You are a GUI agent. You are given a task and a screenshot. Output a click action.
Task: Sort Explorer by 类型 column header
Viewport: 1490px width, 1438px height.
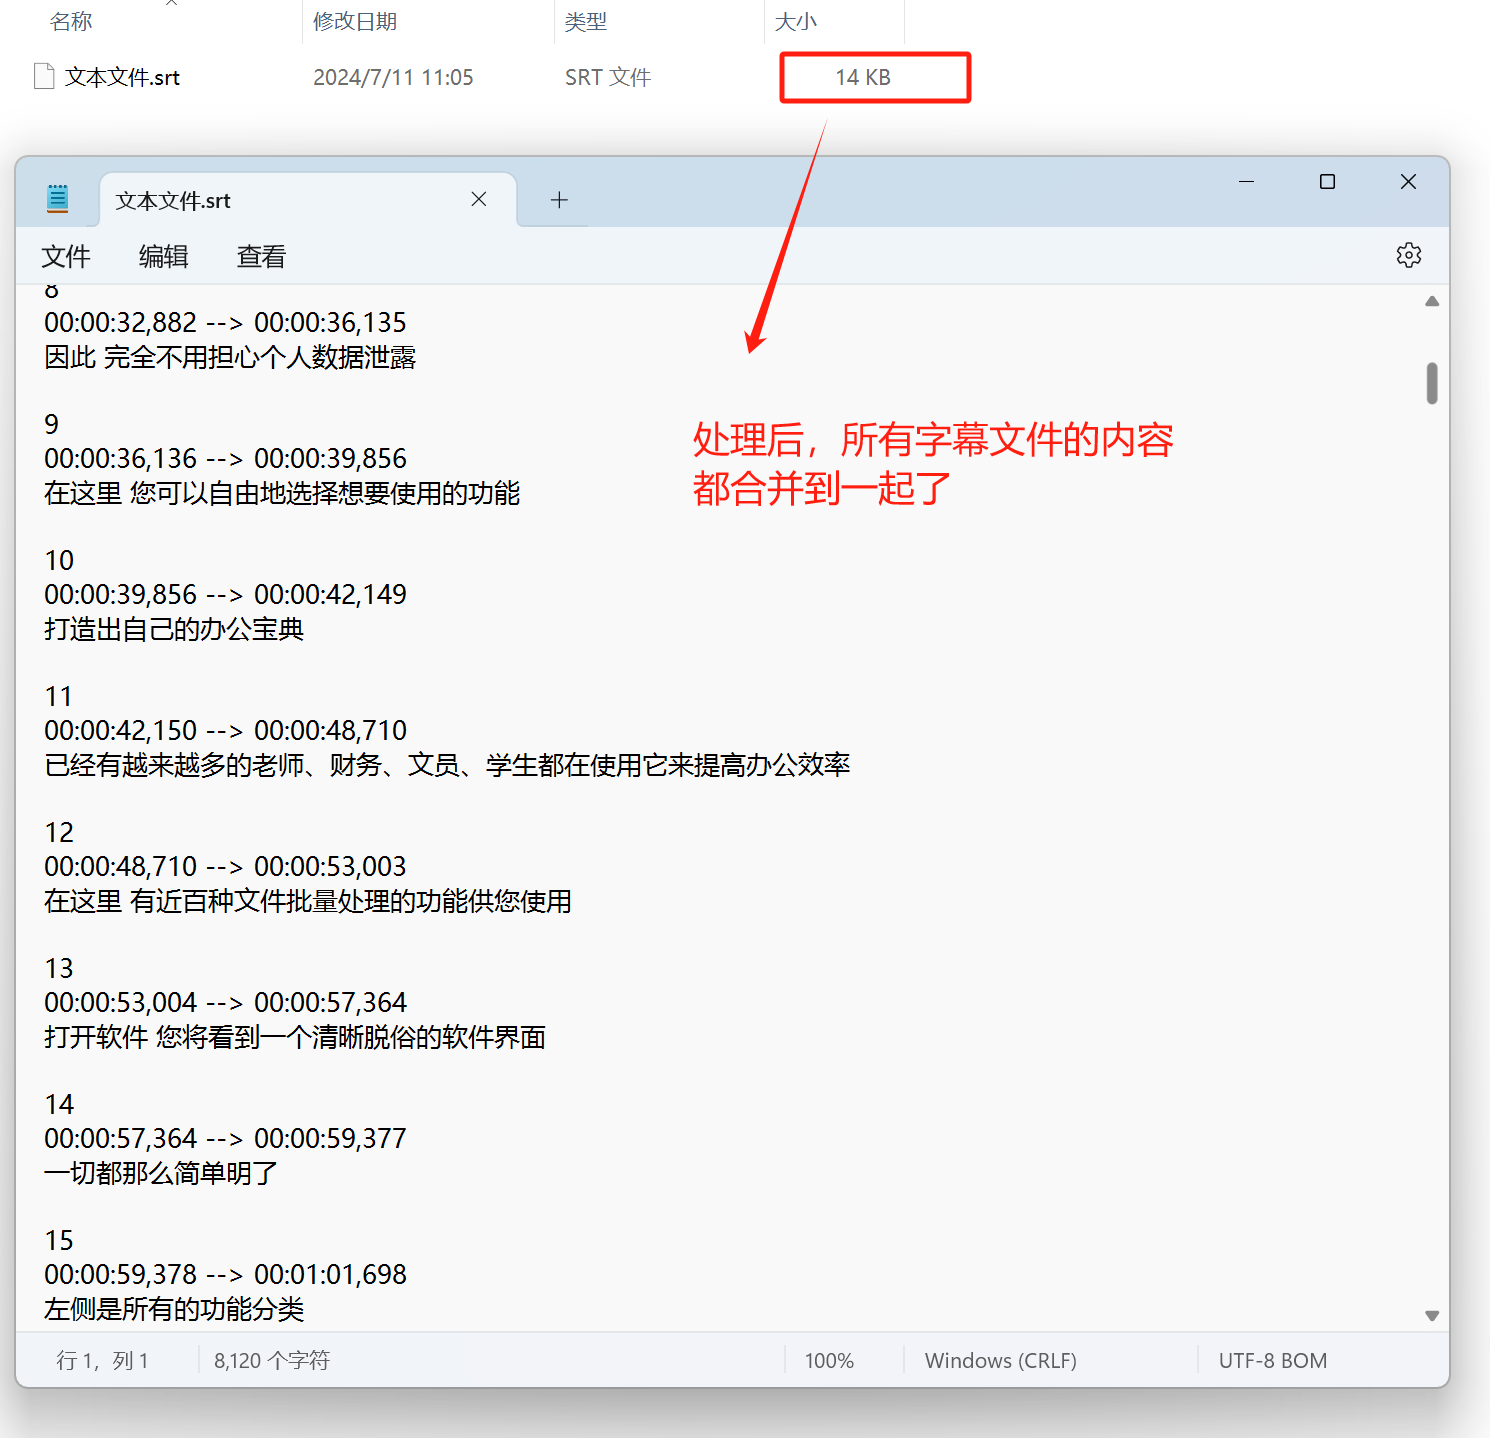[586, 22]
